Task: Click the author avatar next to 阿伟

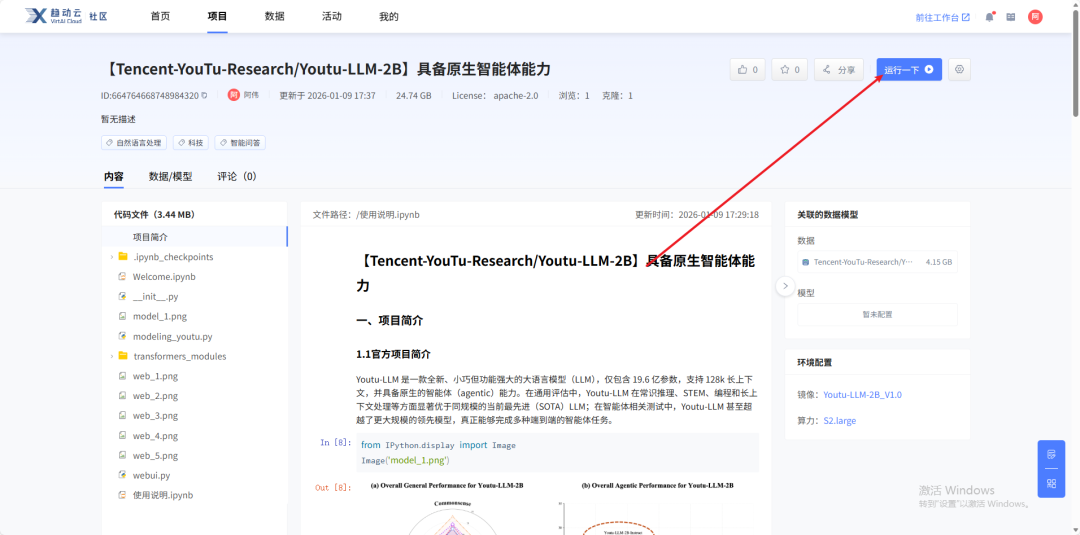Action: coord(234,95)
